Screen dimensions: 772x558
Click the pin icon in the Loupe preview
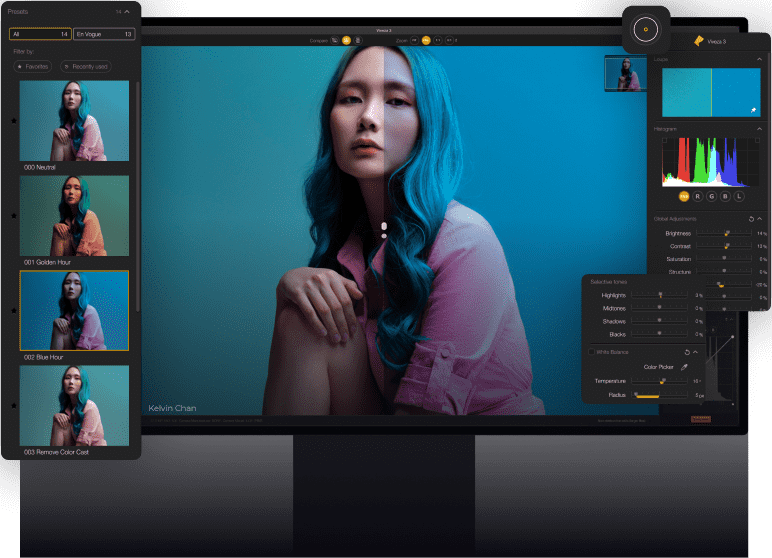click(753, 109)
